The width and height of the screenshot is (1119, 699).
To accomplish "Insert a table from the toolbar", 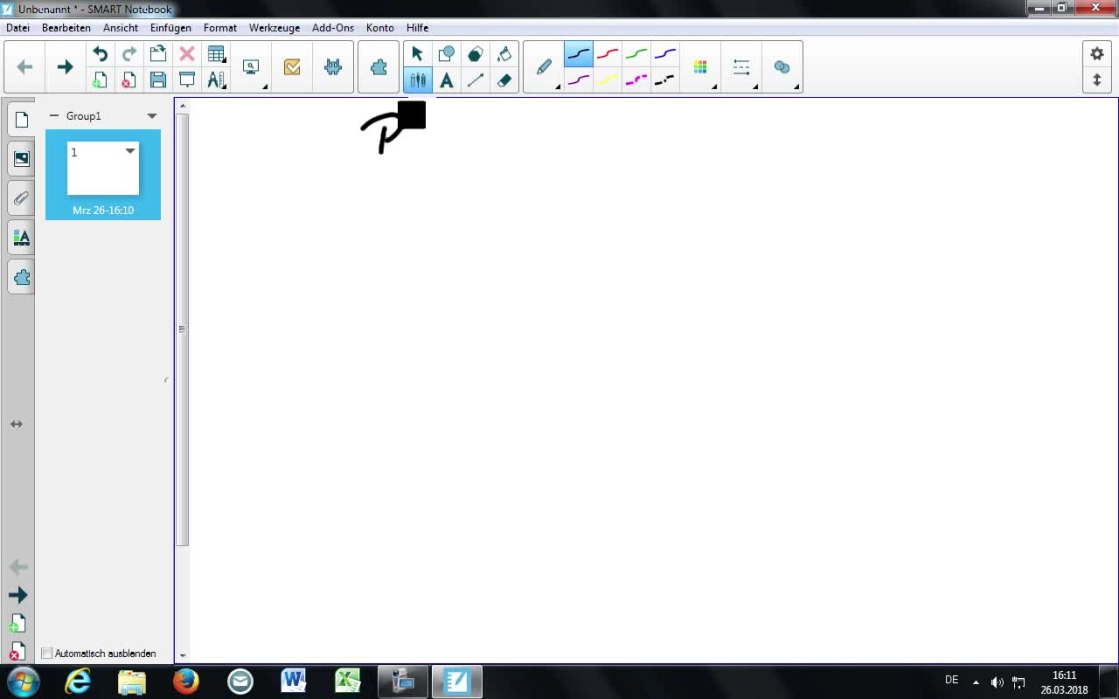I will pos(216,54).
